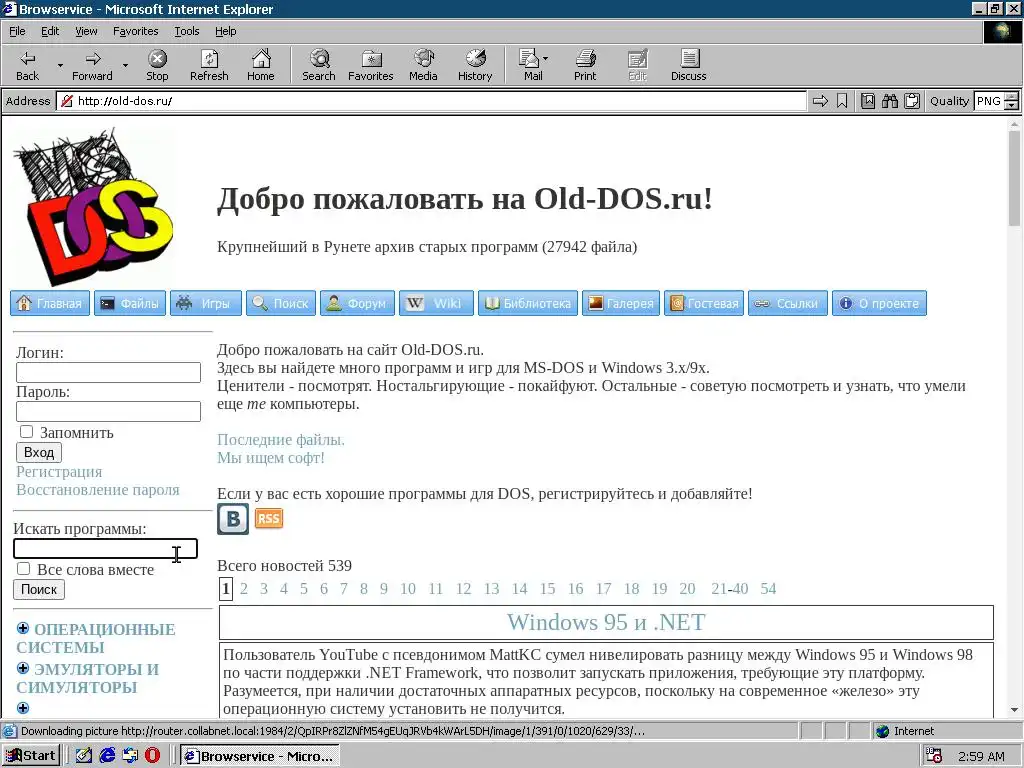Open the Tools menu
1024x768 pixels.
(x=186, y=31)
